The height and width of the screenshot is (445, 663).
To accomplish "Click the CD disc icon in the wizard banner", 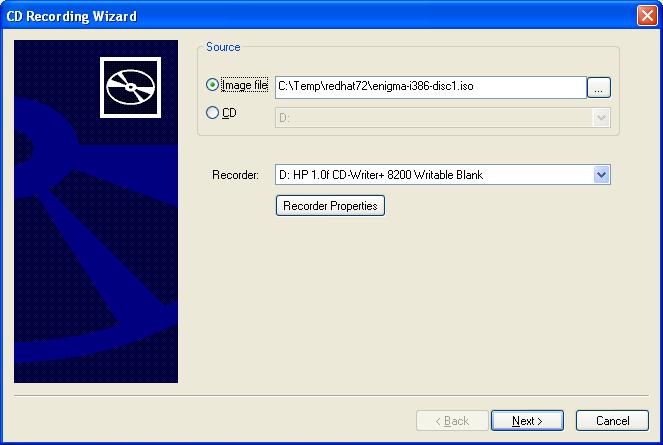I will click(x=131, y=87).
